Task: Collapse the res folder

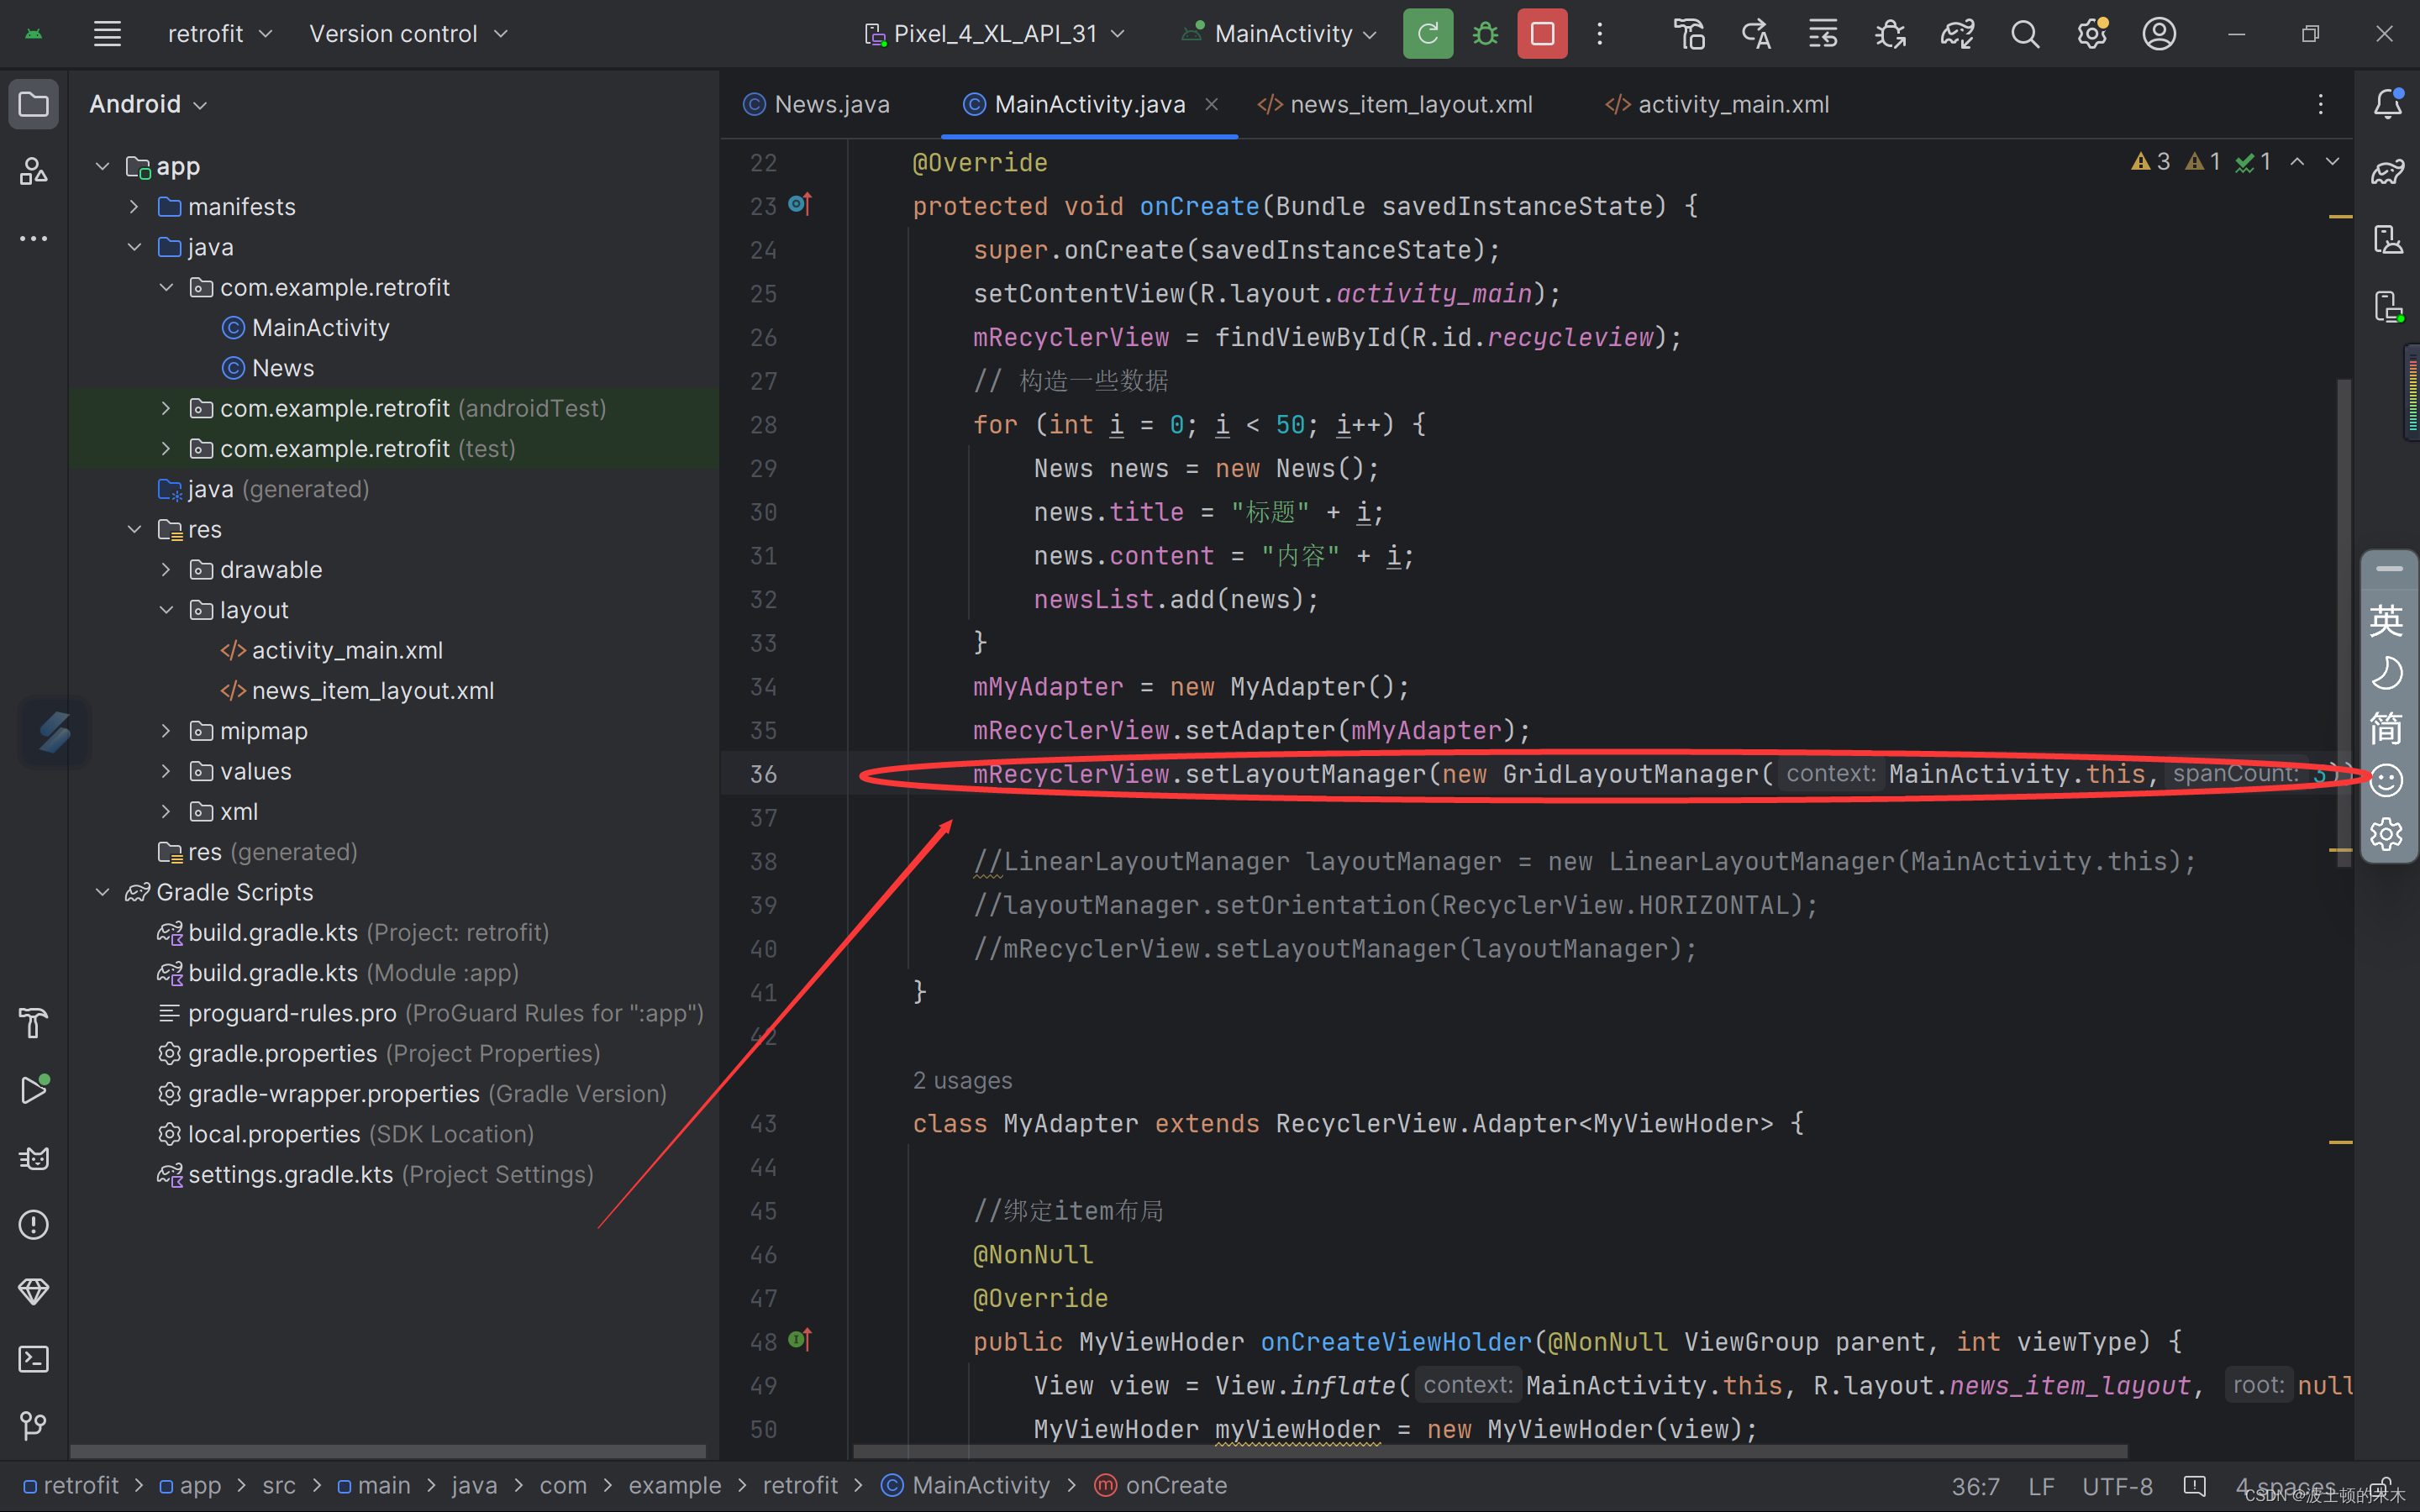Action: pyautogui.click(x=134, y=529)
